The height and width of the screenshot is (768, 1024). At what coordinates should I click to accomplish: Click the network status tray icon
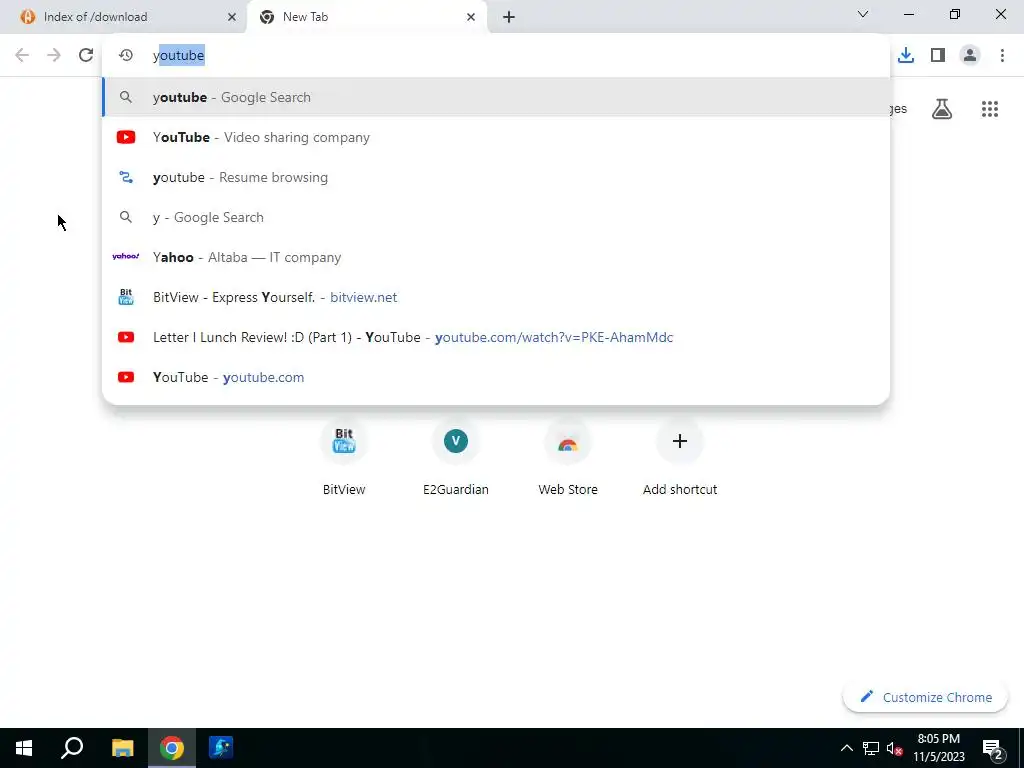871,748
